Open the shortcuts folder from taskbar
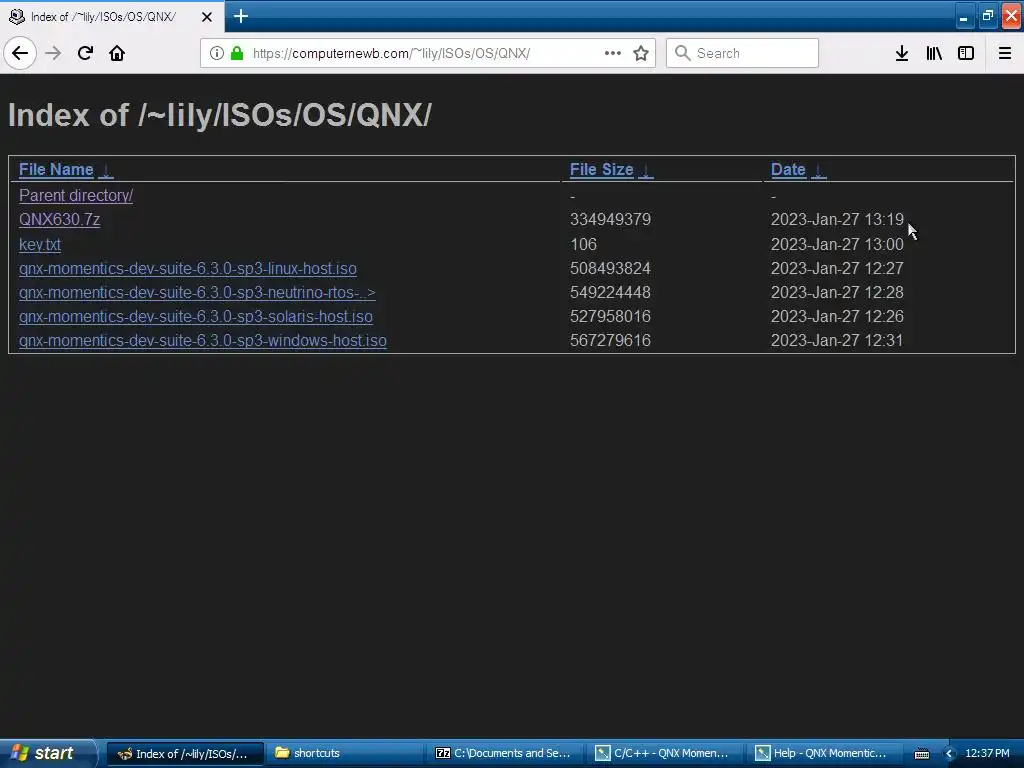Screen dimensions: 1024x768 [345, 753]
